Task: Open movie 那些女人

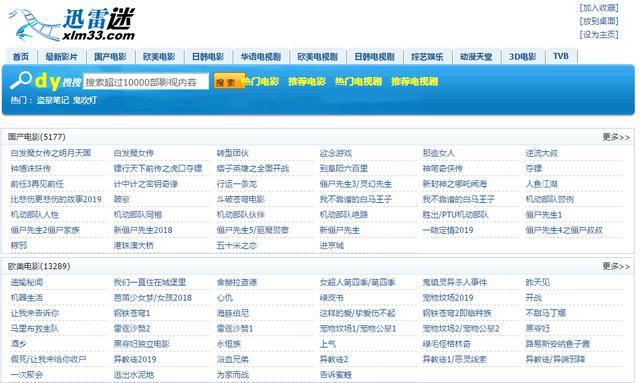Action: 439,153
